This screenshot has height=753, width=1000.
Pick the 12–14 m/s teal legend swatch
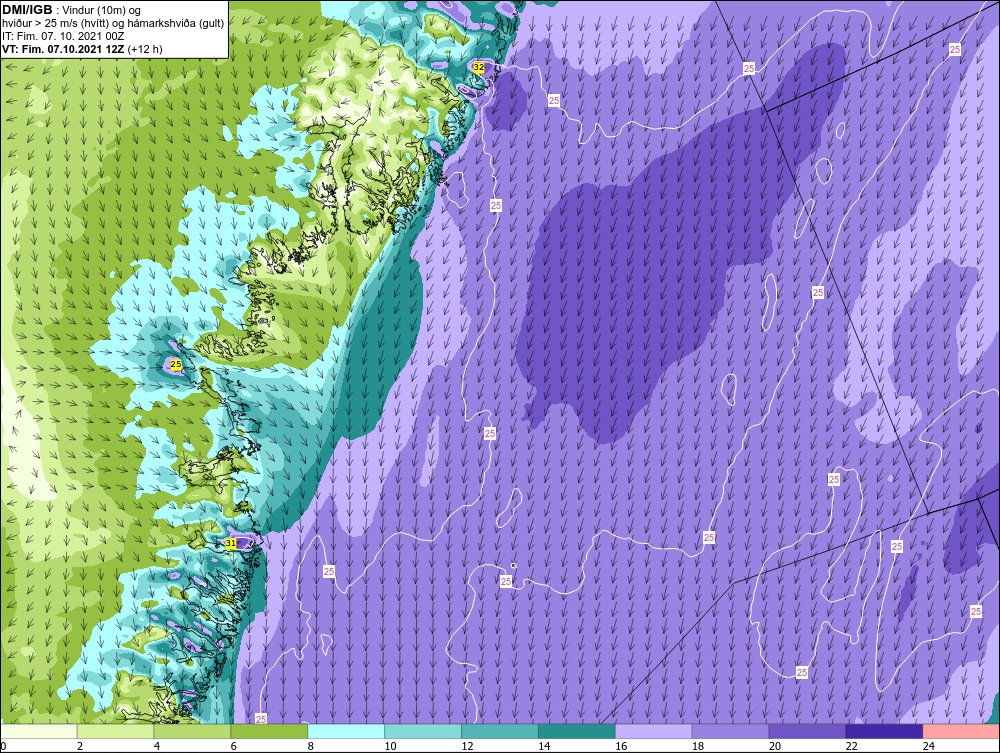click(500, 731)
